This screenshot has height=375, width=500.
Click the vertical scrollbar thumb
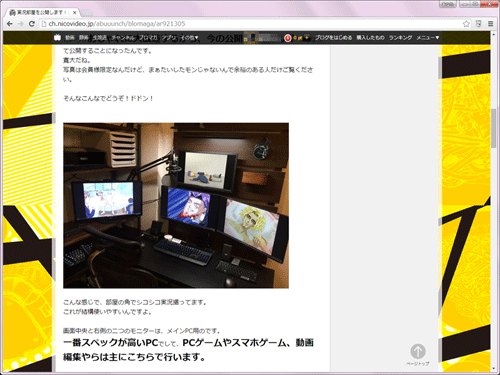(x=494, y=128)
